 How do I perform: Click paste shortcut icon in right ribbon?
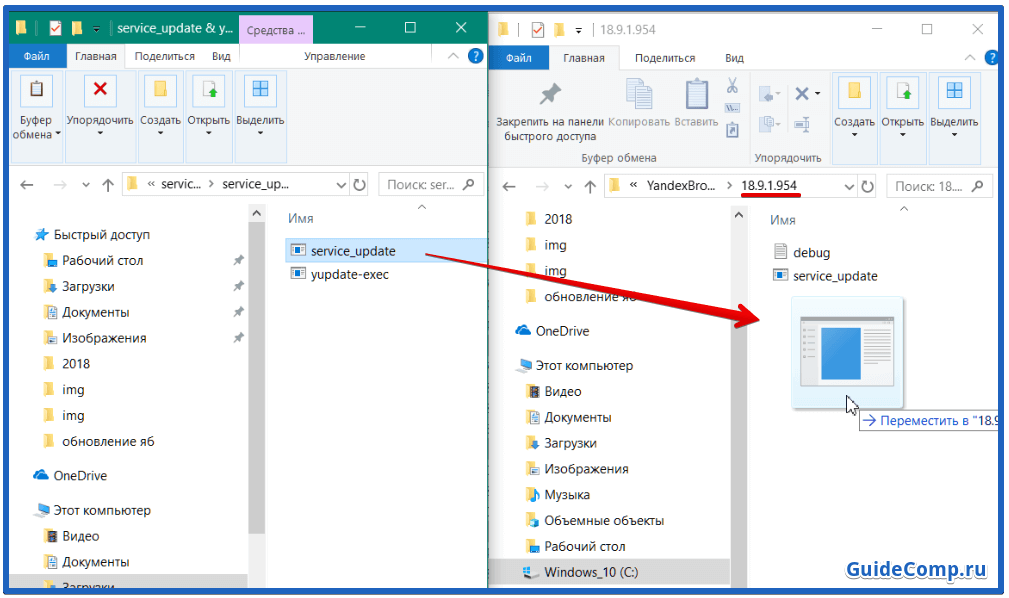click(732, 131)
